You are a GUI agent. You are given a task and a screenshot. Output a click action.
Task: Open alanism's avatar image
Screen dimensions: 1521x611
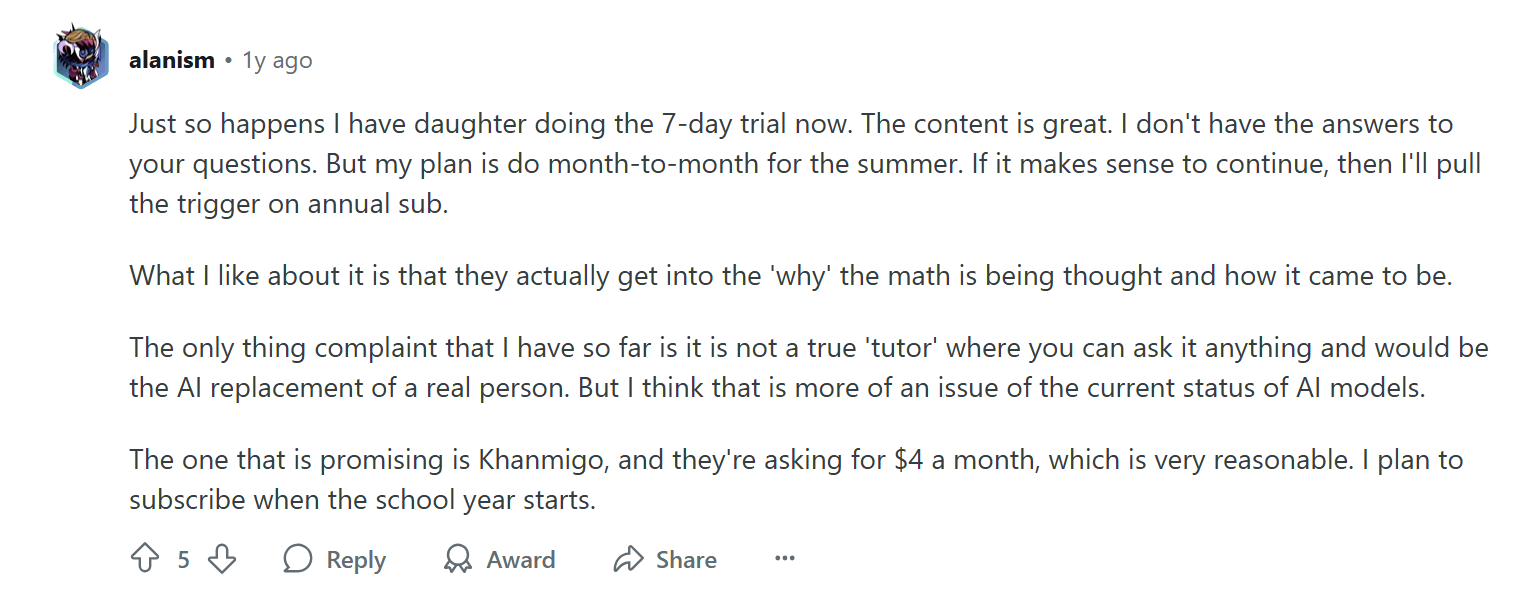tap(80, 58)
